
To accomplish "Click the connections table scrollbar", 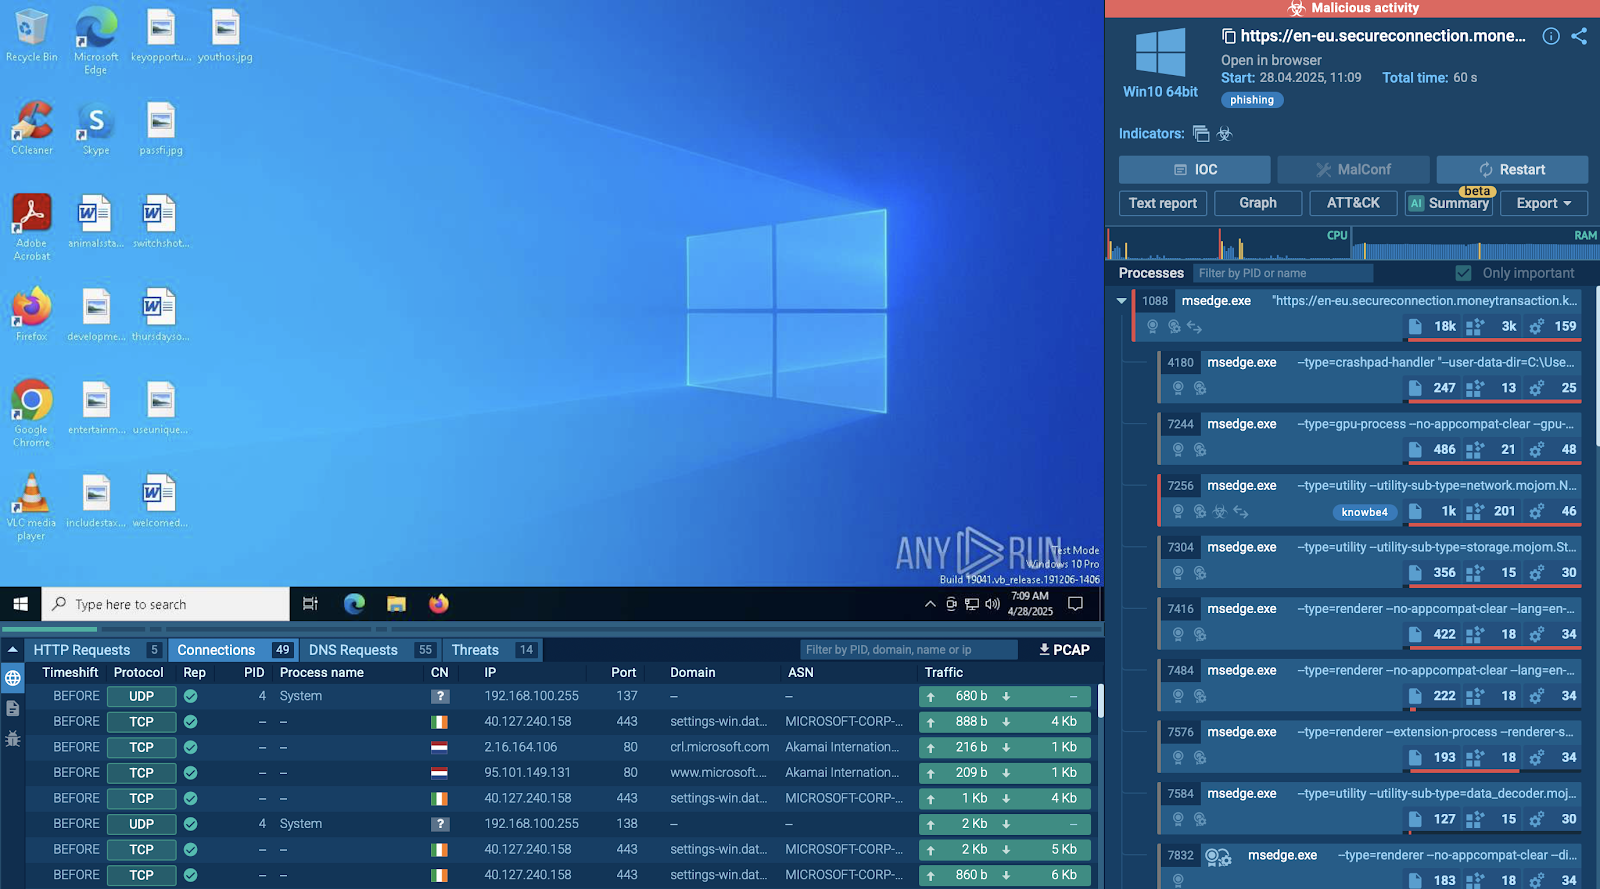I will pyautogui.click(x=1100, y=700).
